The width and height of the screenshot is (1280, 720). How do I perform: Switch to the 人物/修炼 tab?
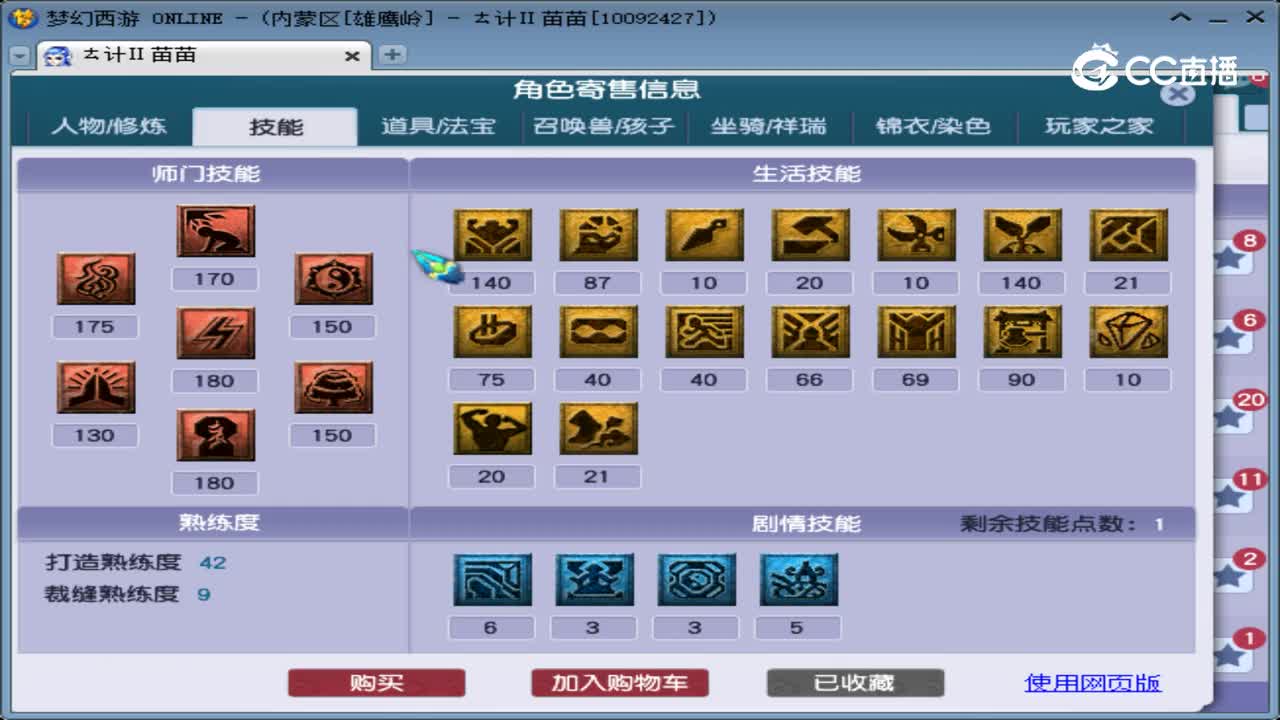[x=109, y=127]
